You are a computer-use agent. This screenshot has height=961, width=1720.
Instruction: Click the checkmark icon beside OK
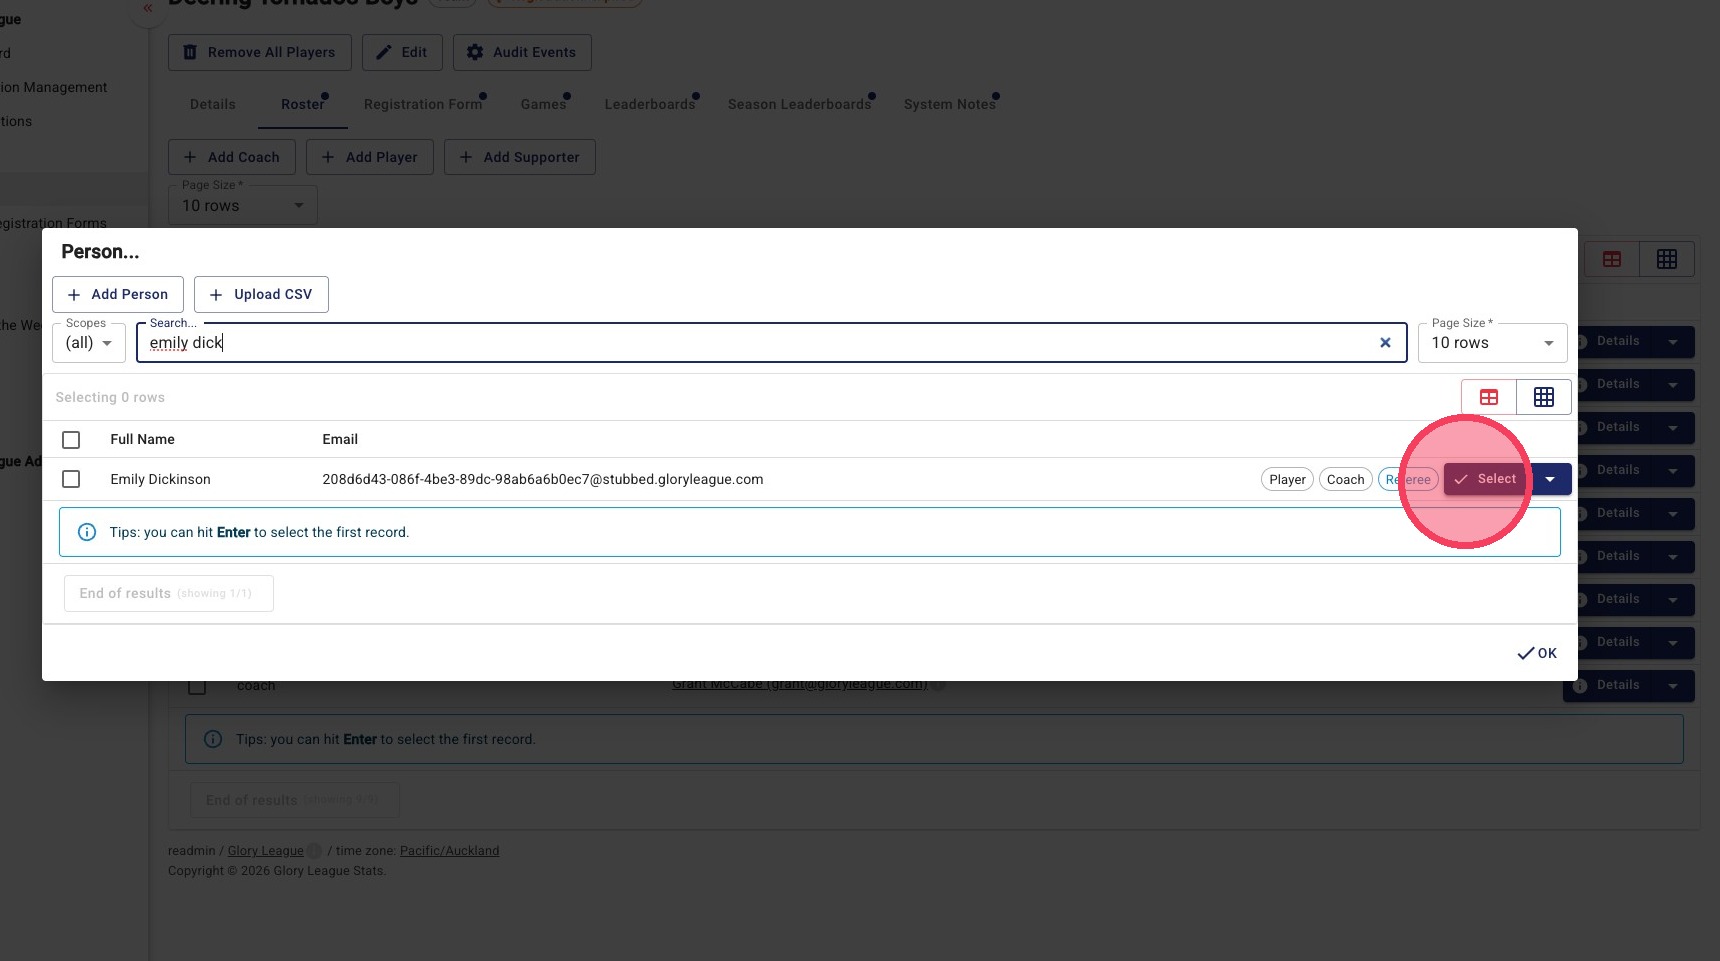1526,654
